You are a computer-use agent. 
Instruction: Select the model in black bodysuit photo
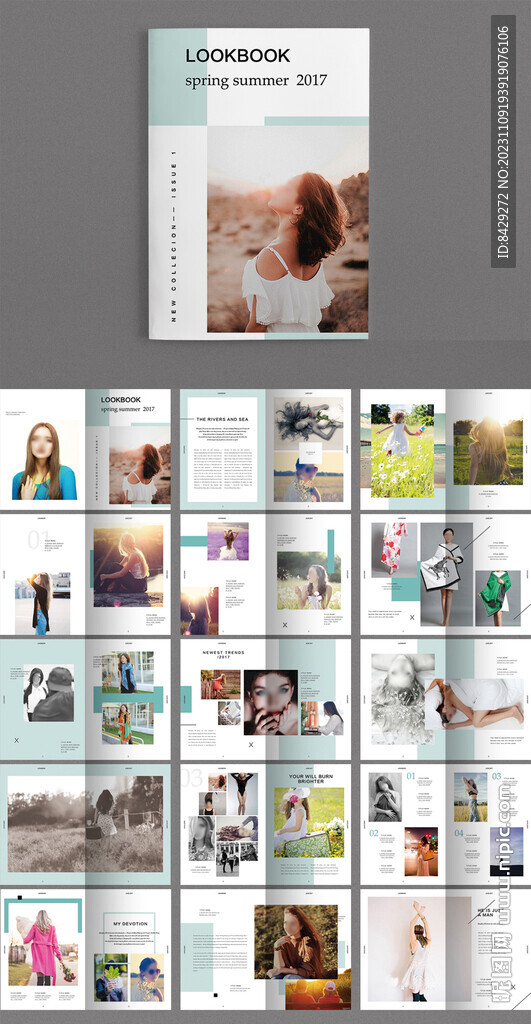point(242,794)
